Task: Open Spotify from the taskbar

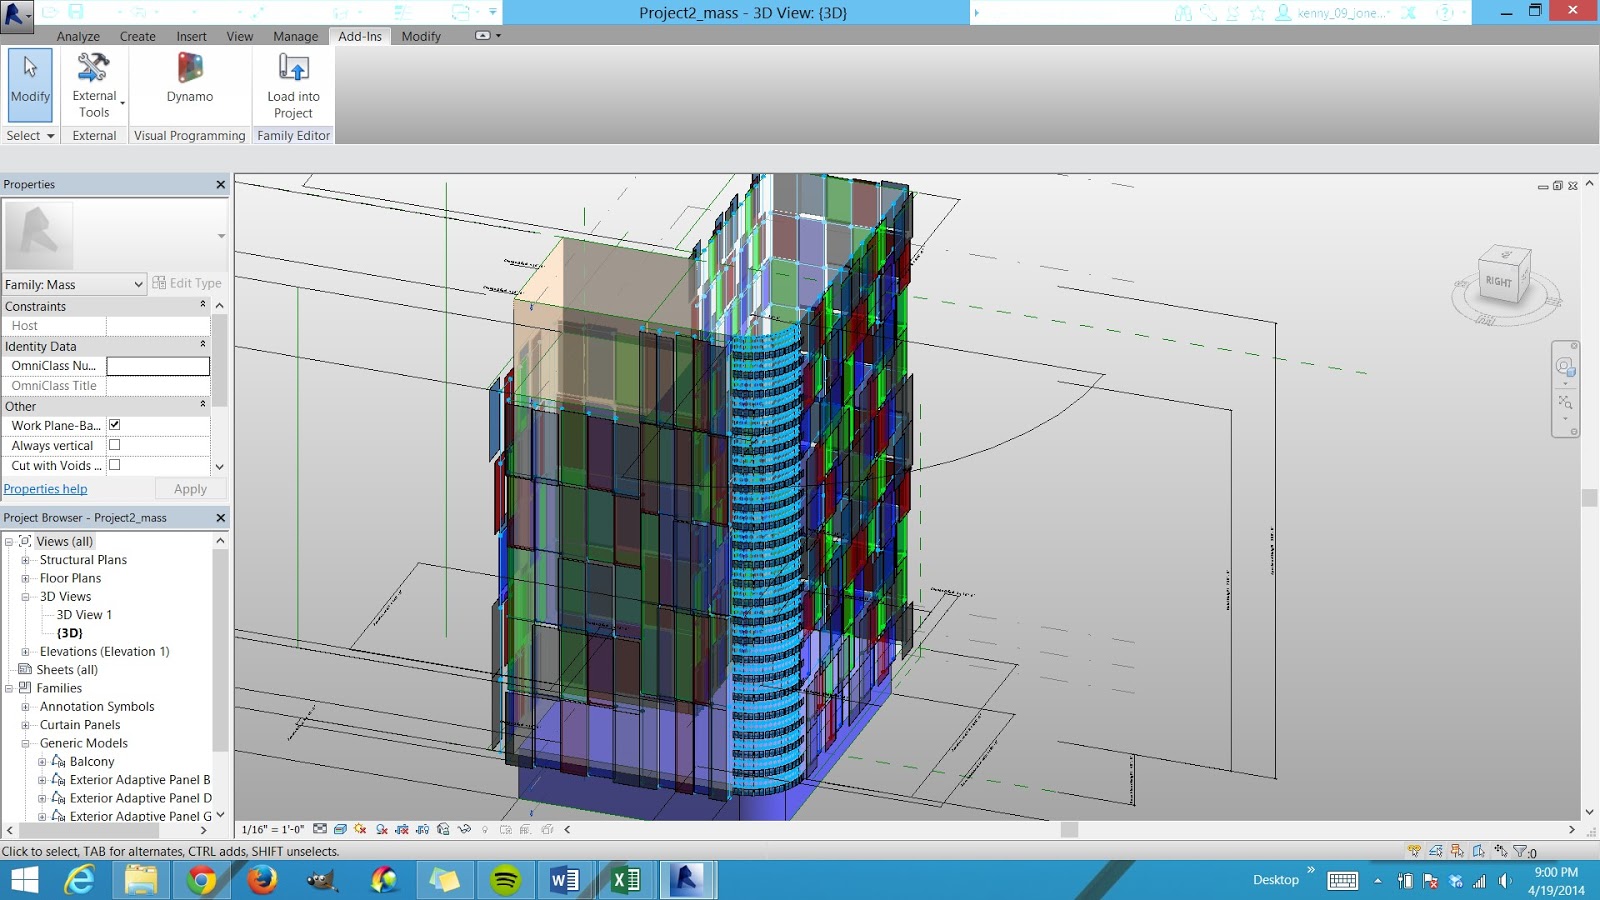Action: [506, 879]
